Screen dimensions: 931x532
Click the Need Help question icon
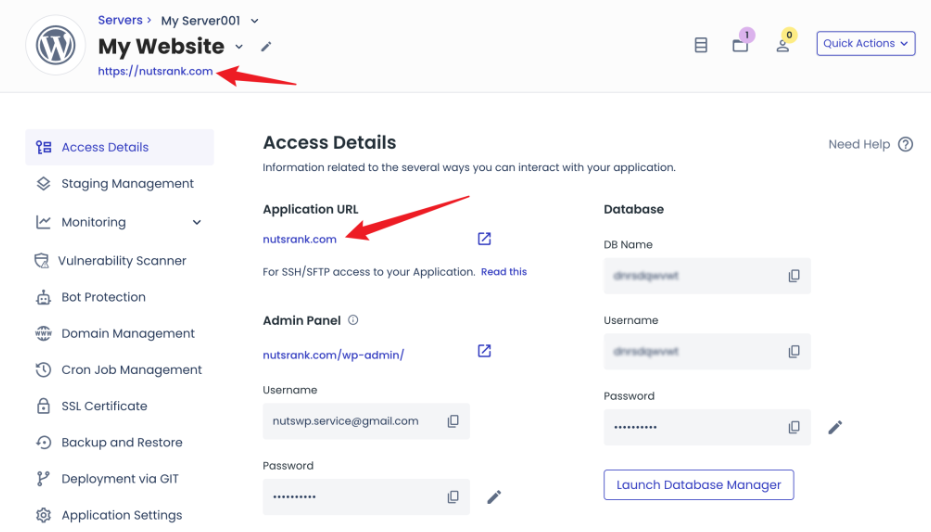[x=905, y=144]
